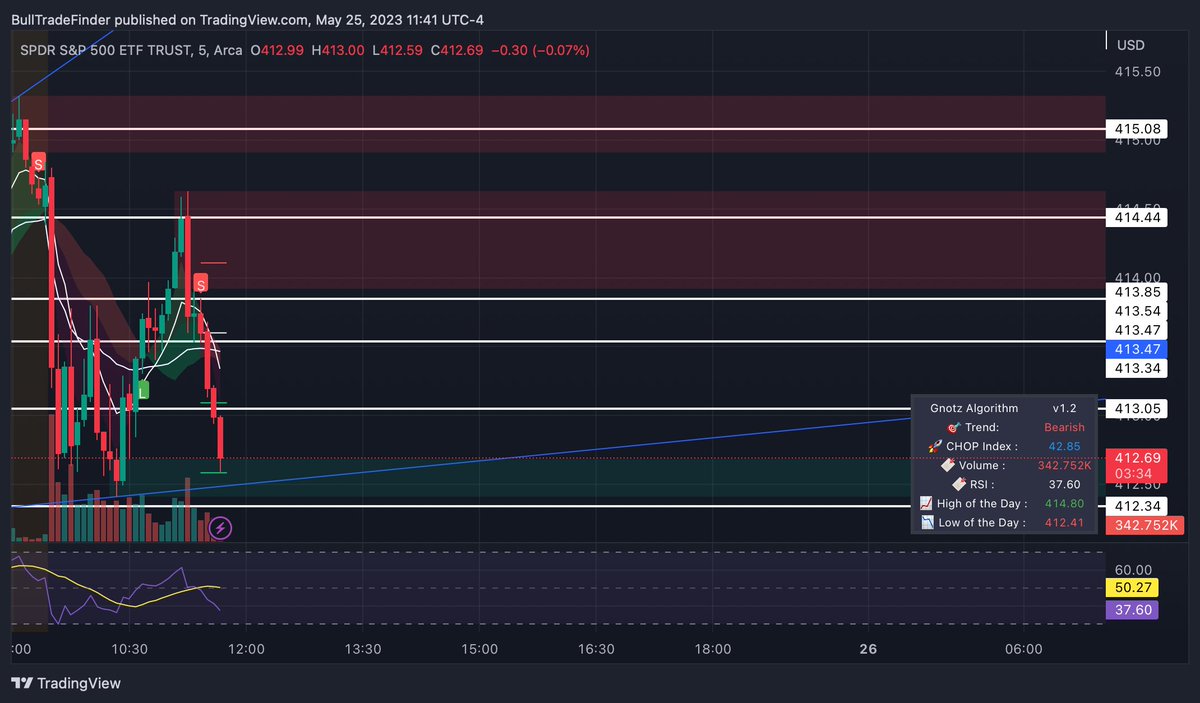
Task: Click the purple 37.60 RSI axis label
Action: tap(1133, 609)
